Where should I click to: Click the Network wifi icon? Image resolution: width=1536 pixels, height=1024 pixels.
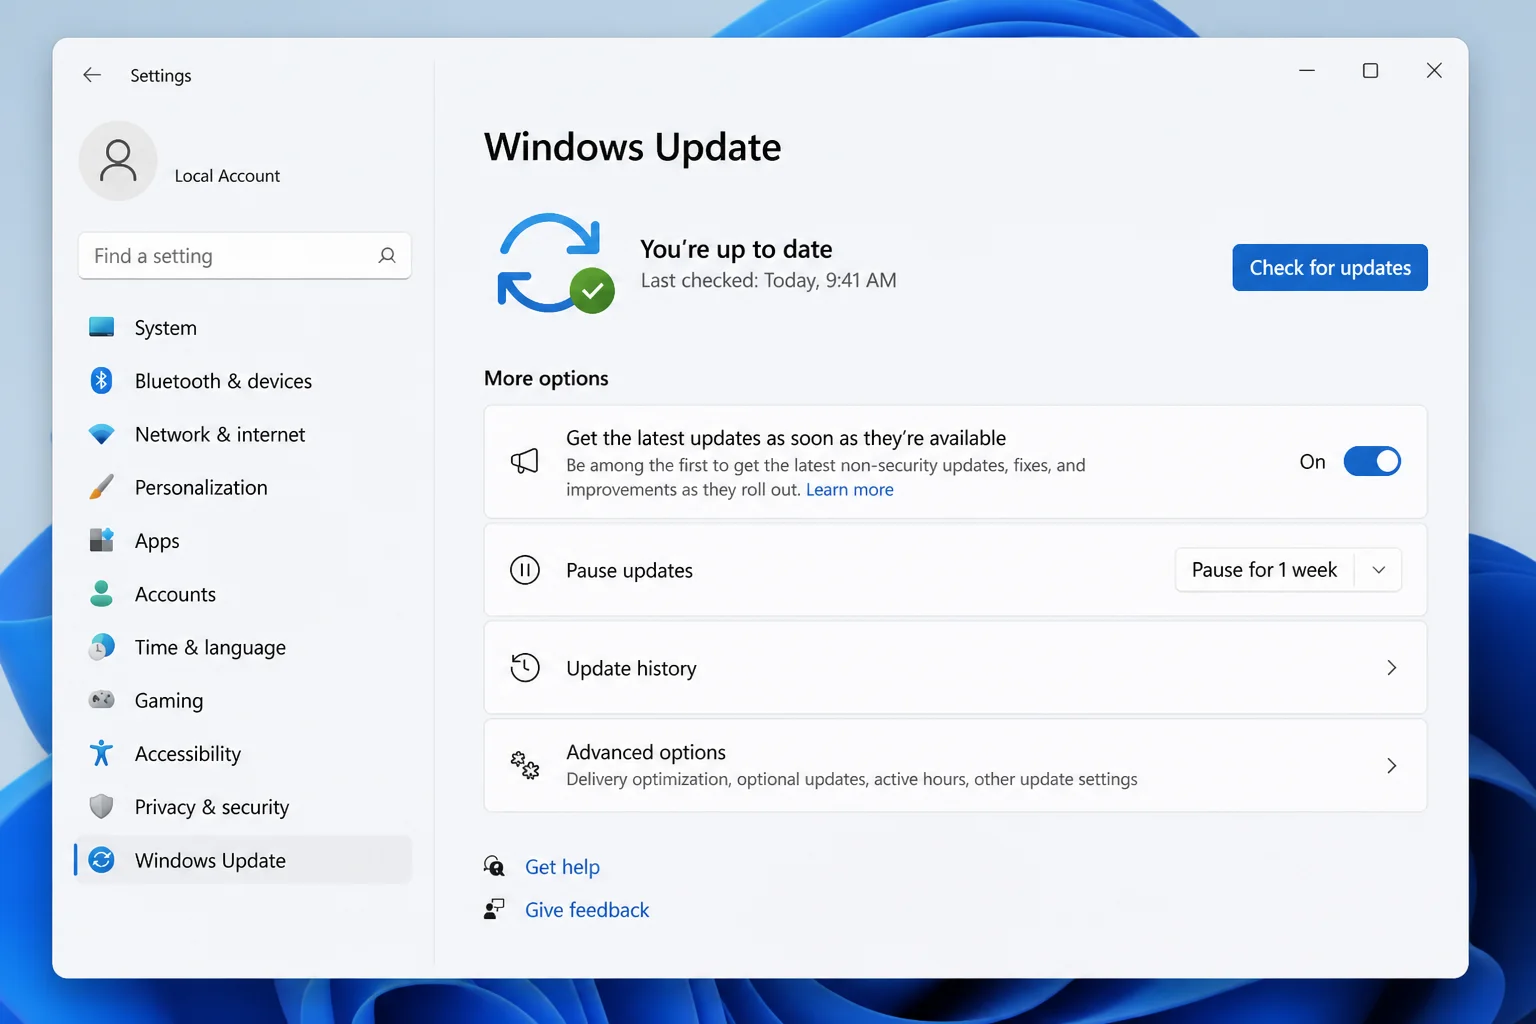(101, 434)
